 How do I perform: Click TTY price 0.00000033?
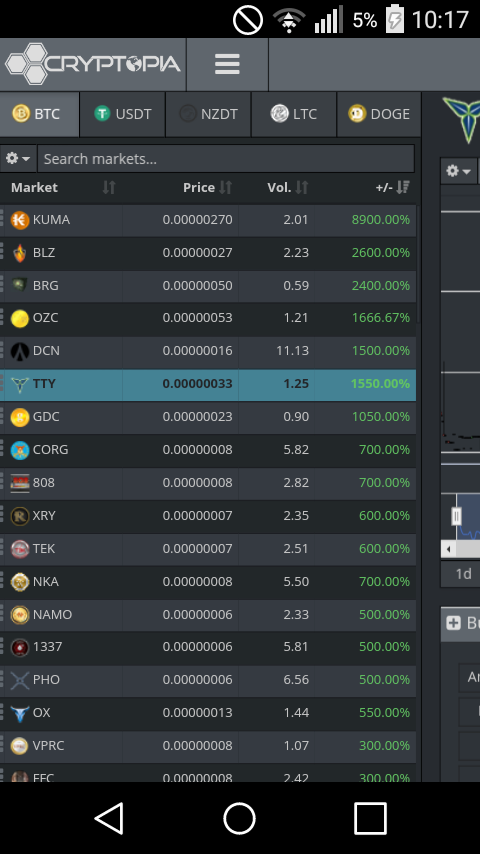click(197, 383)
